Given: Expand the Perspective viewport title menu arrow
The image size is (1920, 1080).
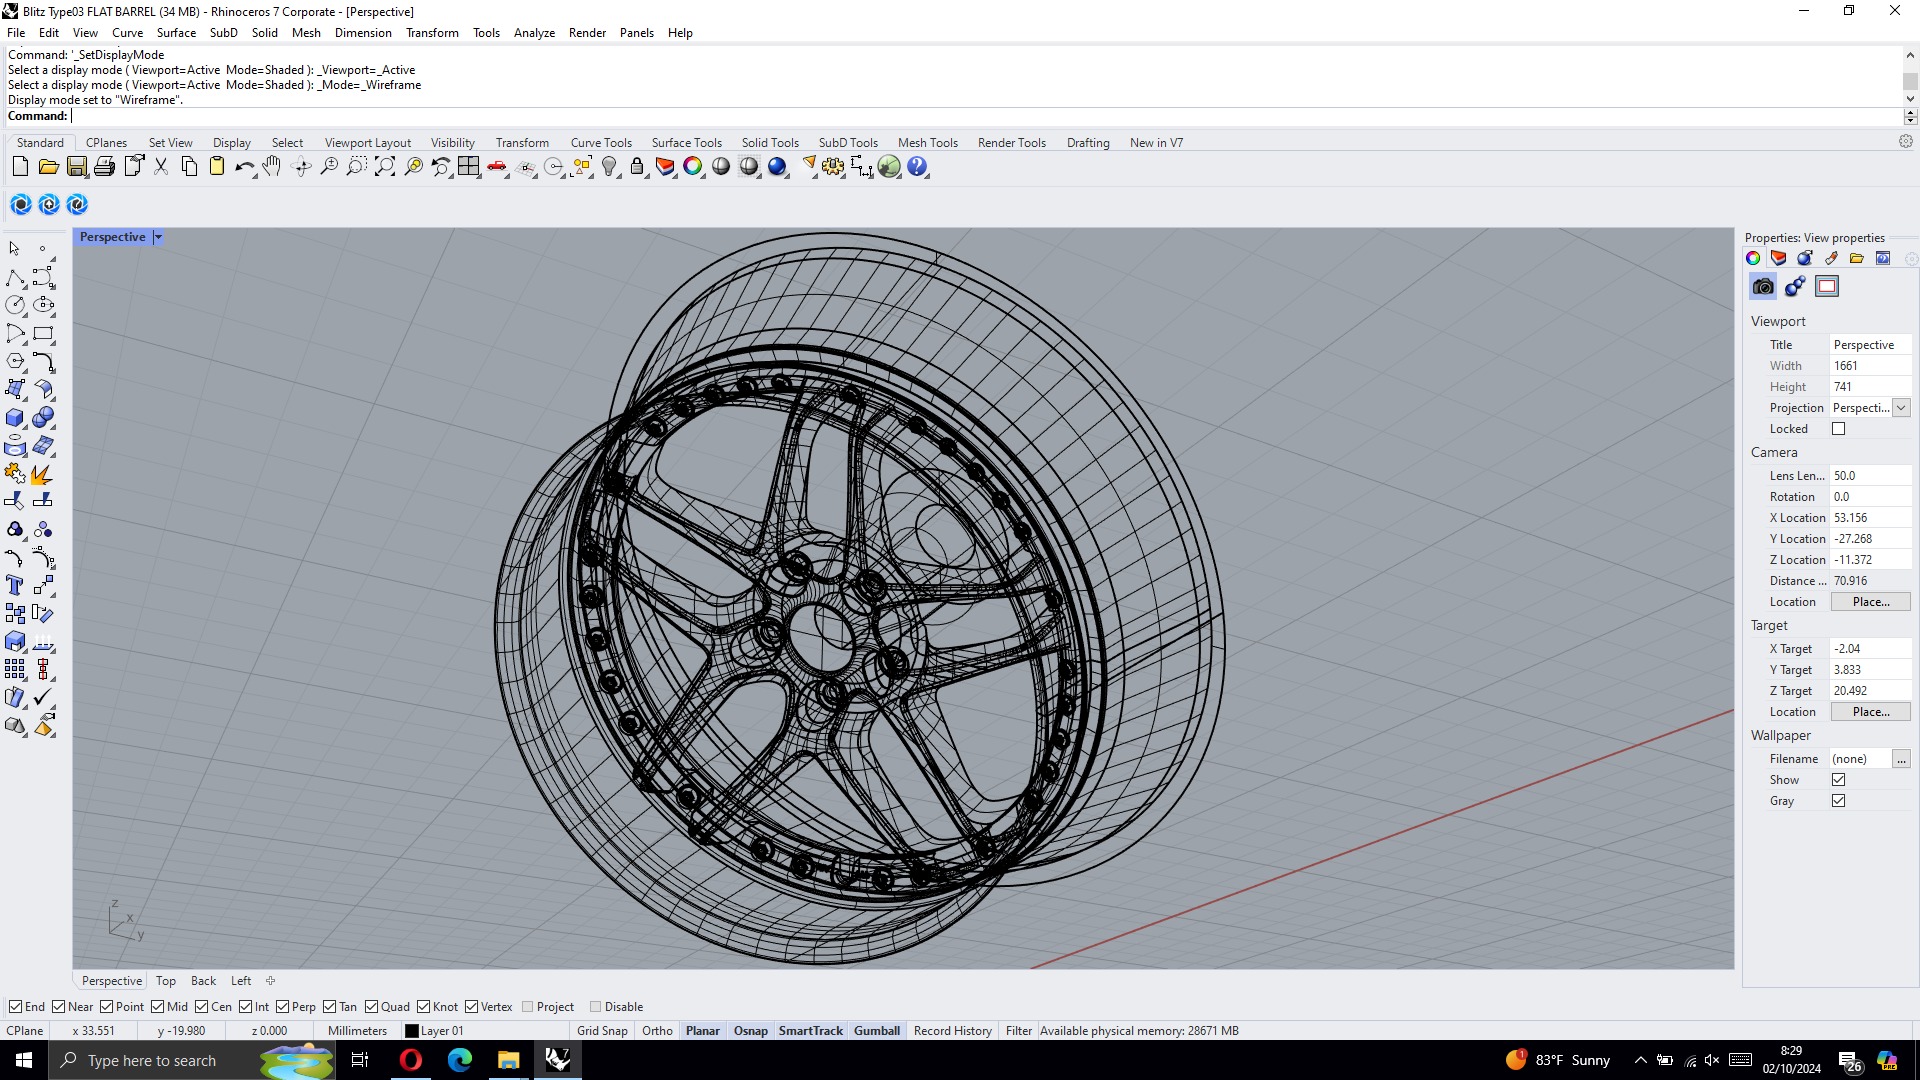Looking at the screenshot, I should [x=158, y=237].
